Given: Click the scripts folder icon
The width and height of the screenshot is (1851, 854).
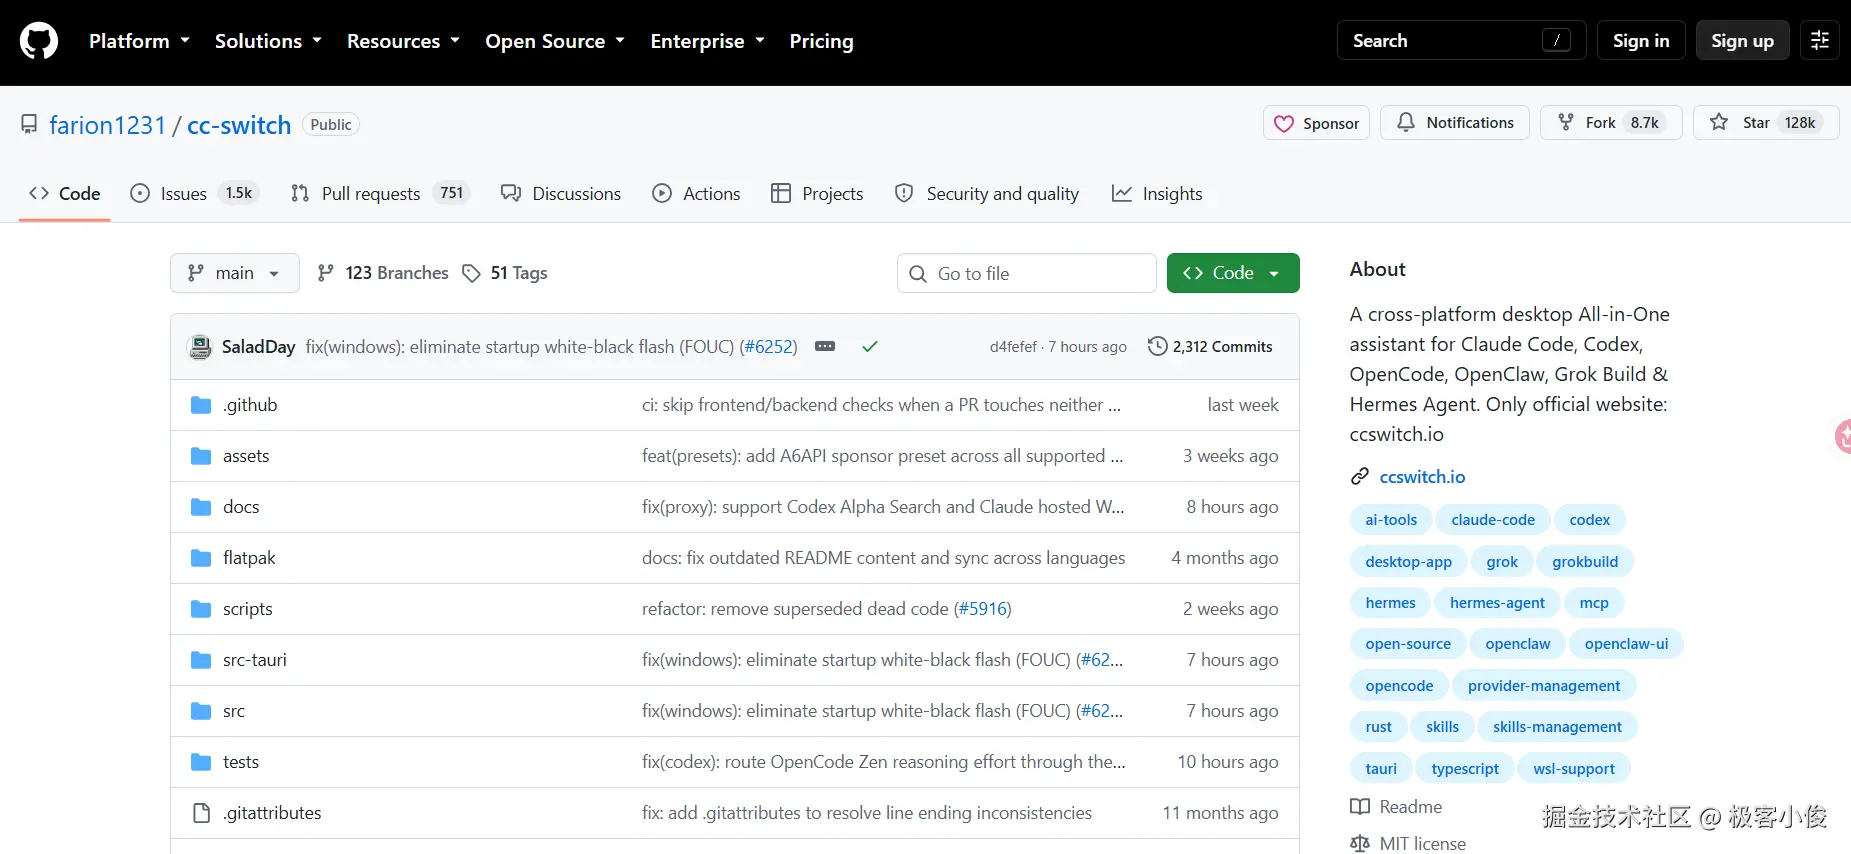Looking at the screenshot, I should 201,609.
